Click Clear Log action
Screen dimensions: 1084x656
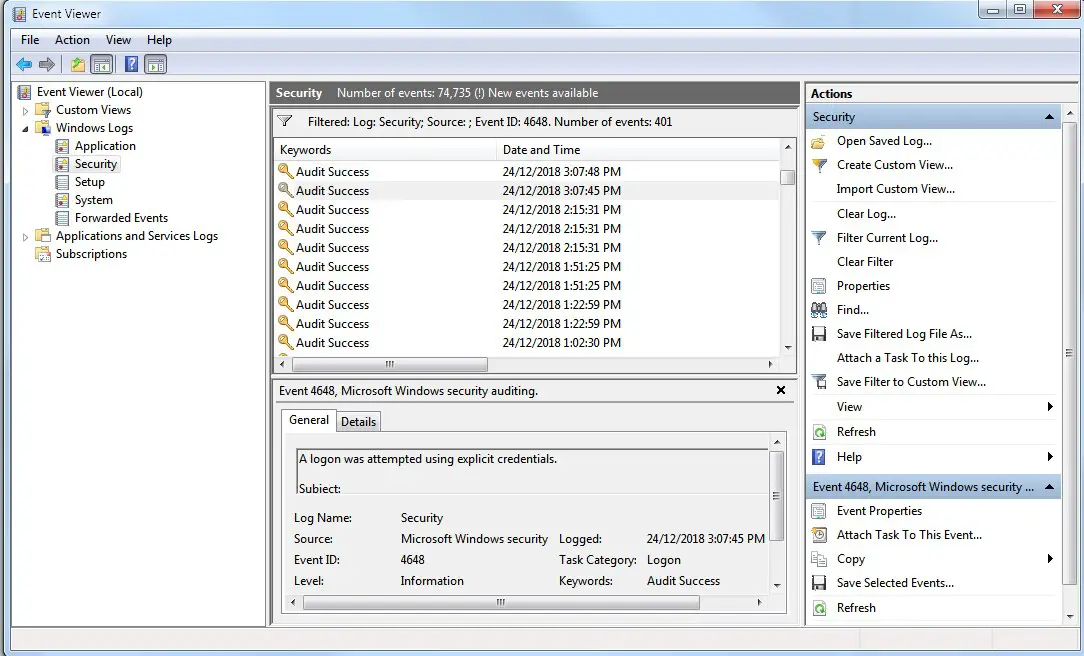tap(866, 214)
